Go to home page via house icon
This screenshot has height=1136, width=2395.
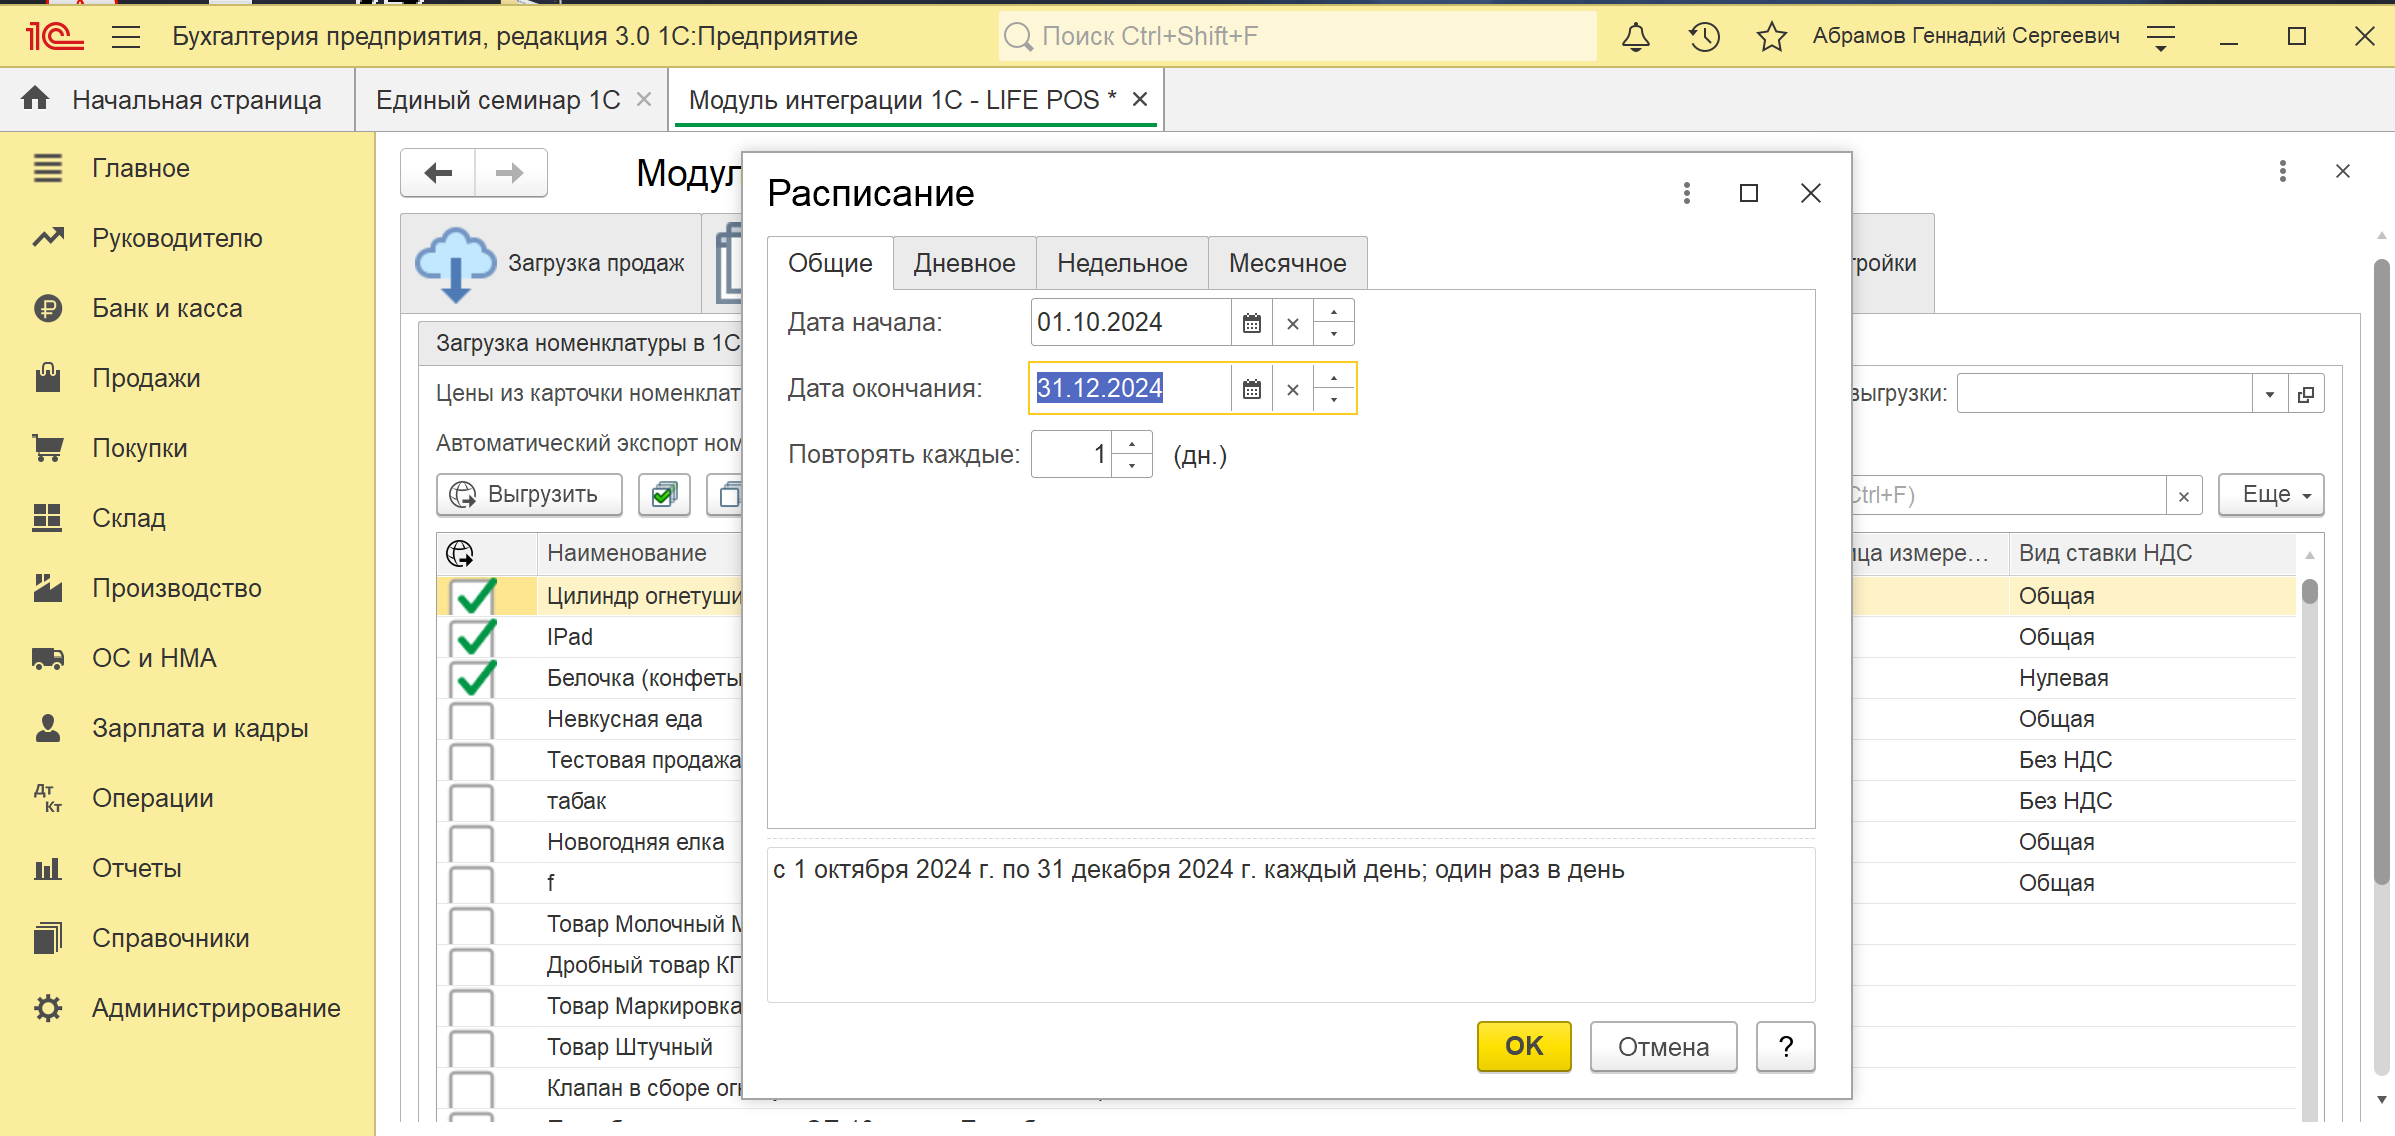(35, 98)
